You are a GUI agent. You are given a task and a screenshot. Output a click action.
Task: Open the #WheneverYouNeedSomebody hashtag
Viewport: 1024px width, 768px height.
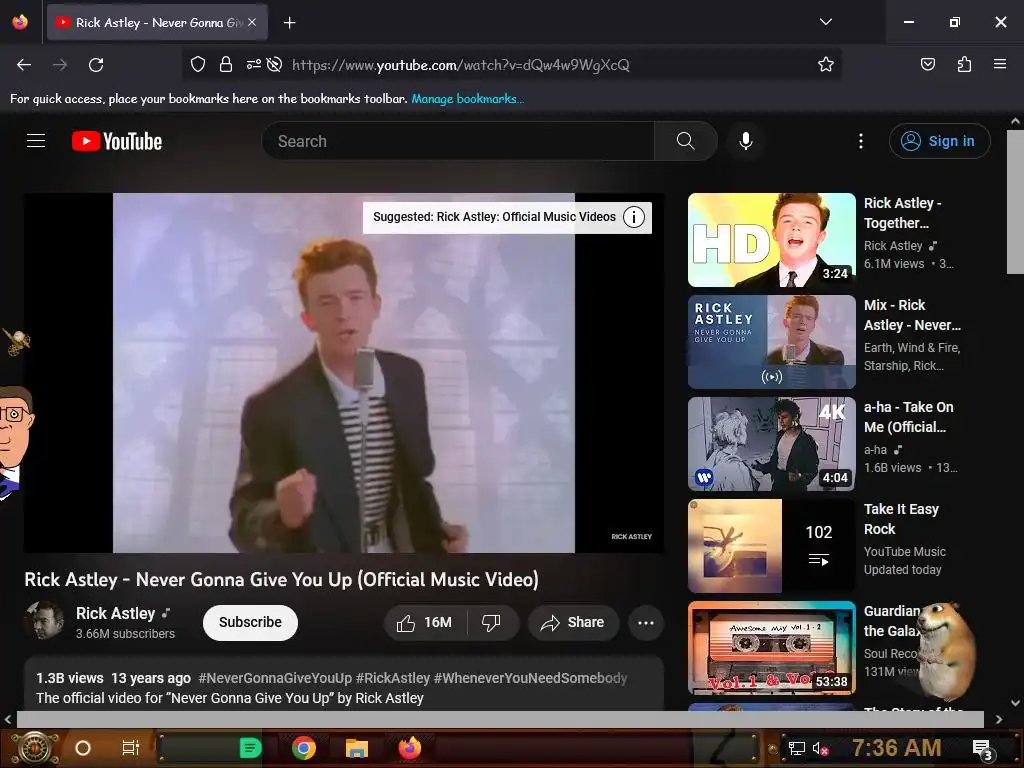530,678
